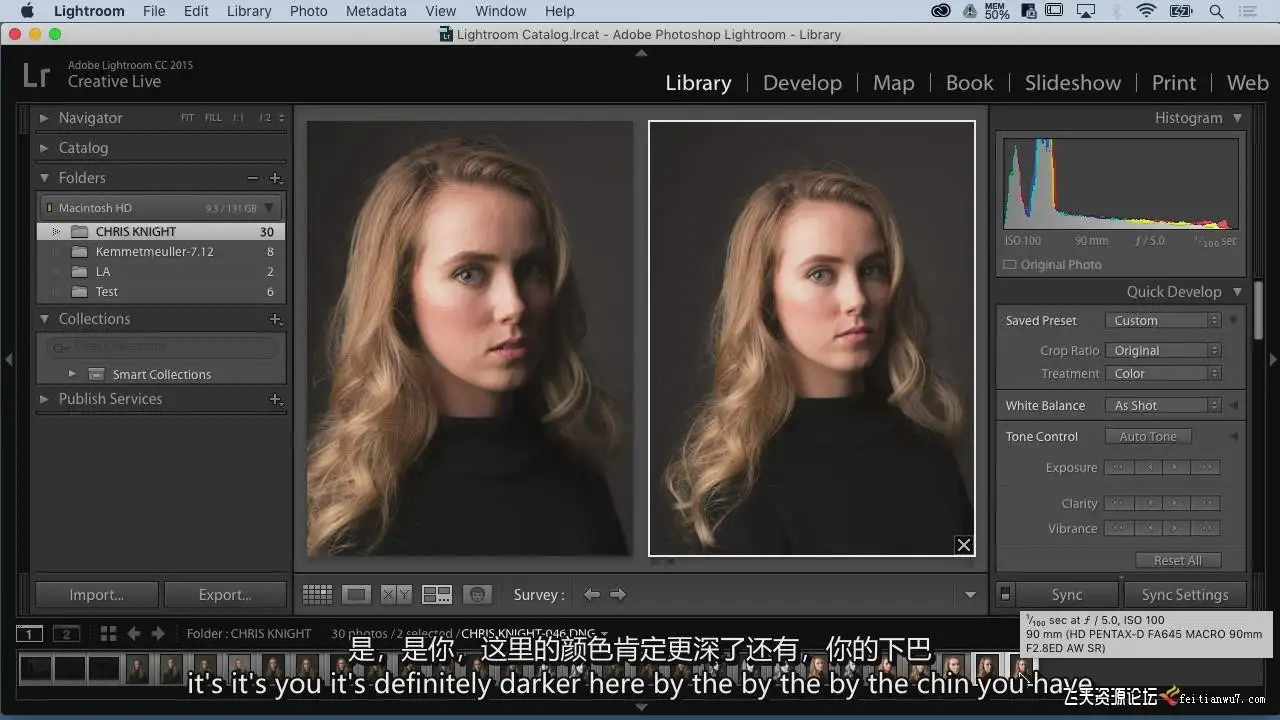Expand the Smart Collections set
This screenshot has height=720, width=1280.
pos(72,374)
